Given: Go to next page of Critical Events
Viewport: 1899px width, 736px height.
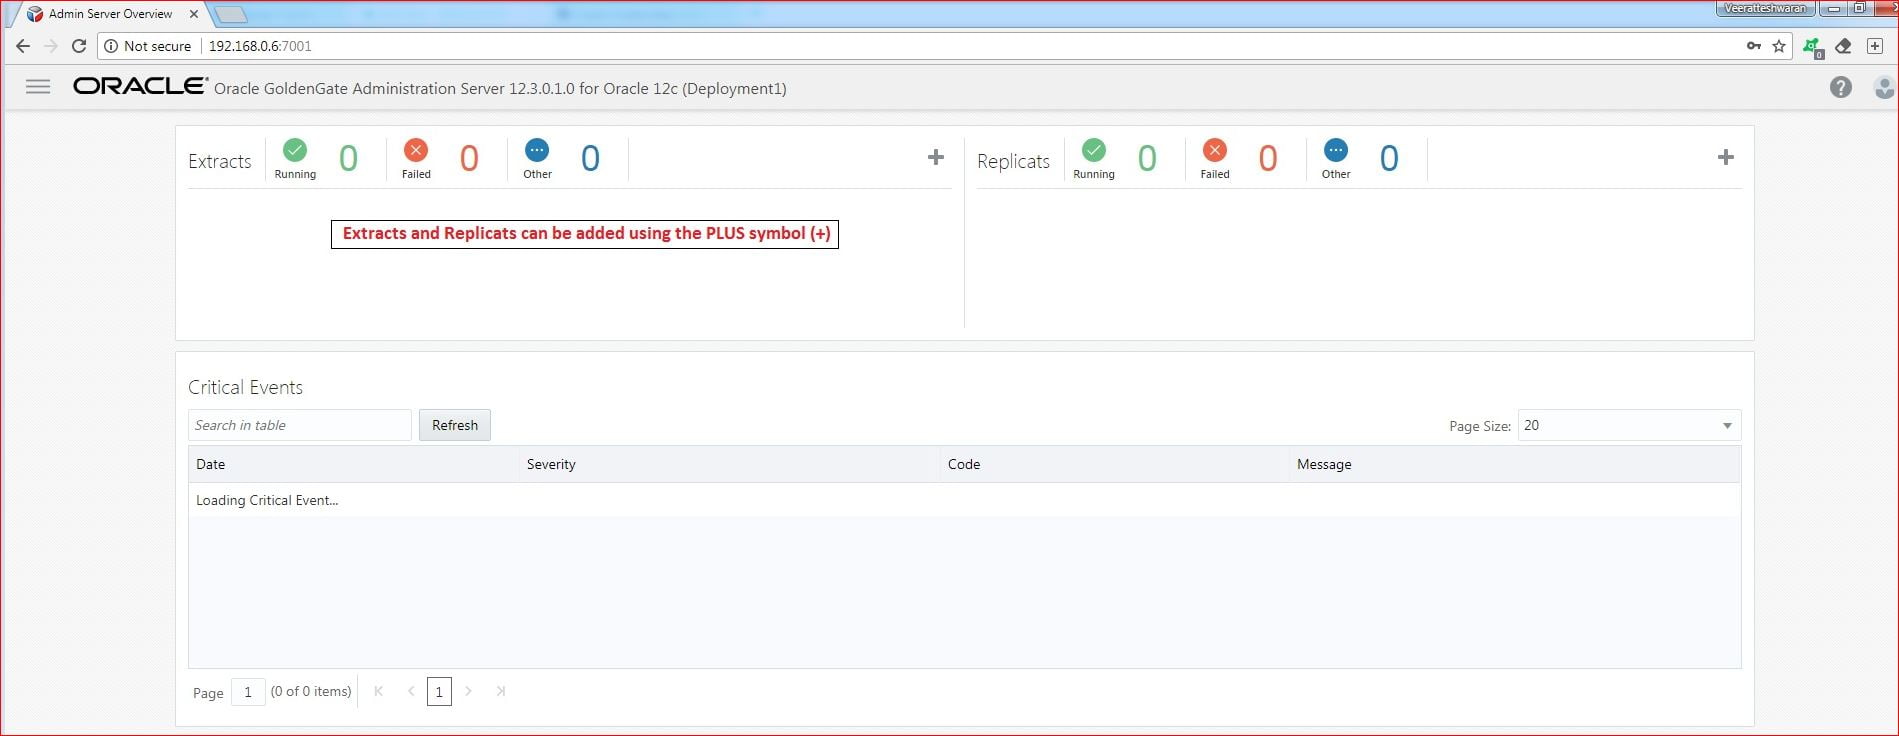Looking at the screenshot, I should point(469,691).
